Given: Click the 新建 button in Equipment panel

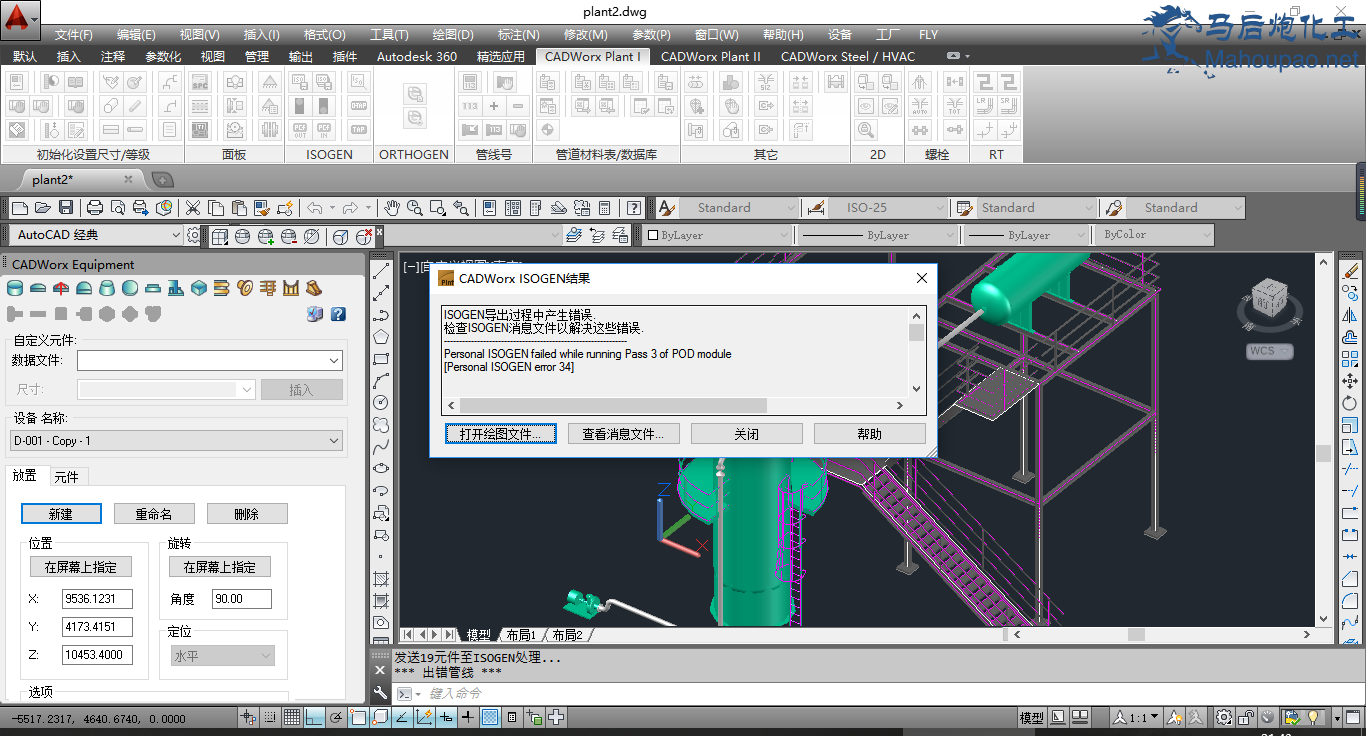Looking at the screenshot, I should click(x=61, y=514).
